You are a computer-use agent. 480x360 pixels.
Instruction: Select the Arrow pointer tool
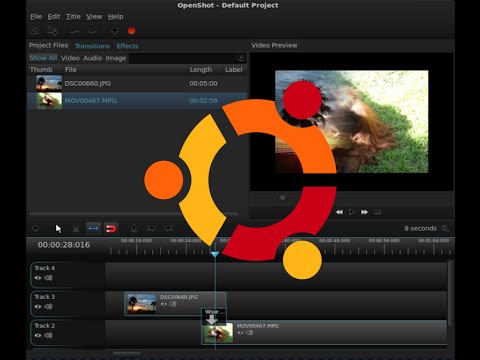(58, 229)
